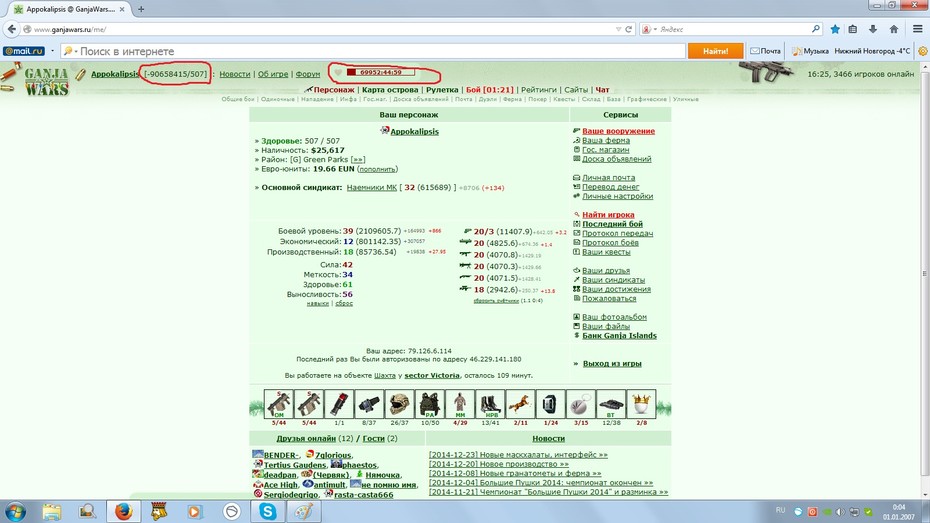Open Skype from the taskbar
930x523 pixels.
click(267, 511)
